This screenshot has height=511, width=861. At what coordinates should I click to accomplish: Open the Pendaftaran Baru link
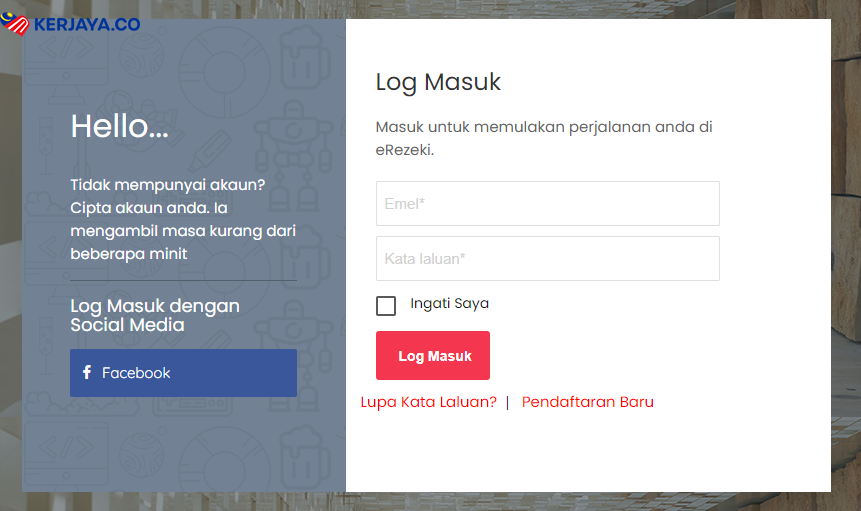[588, 402]
